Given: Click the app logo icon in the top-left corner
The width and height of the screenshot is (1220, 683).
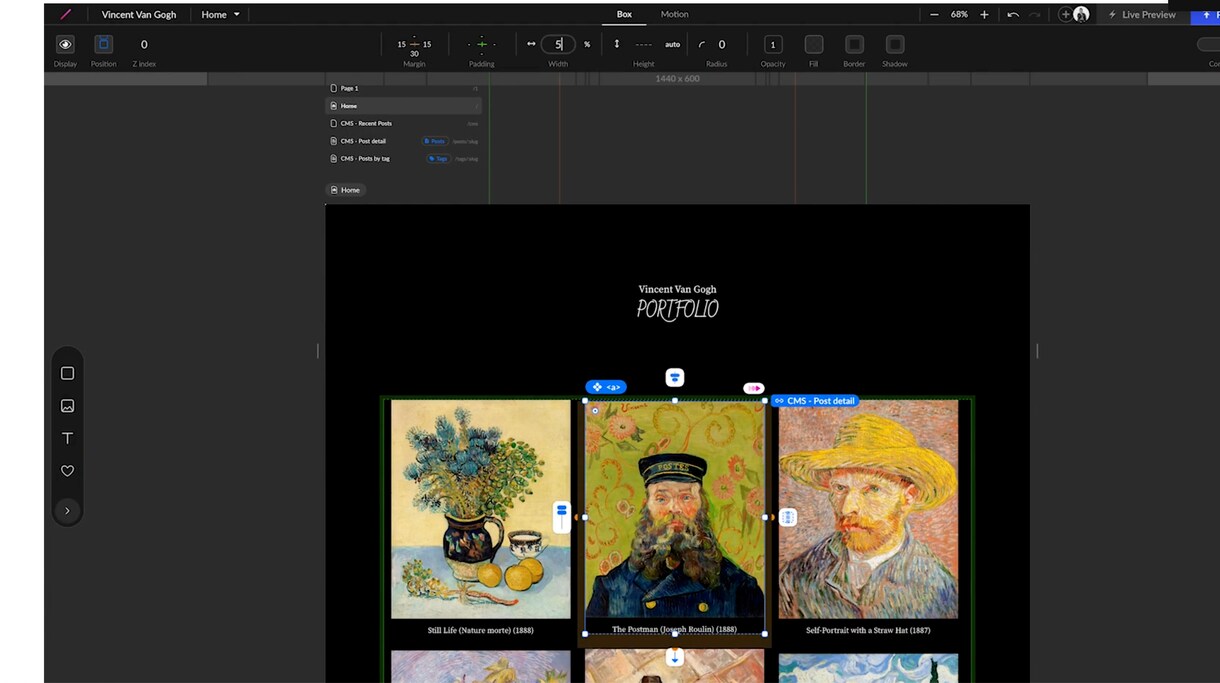Looking at the screenshot, I should coord(66,15).
